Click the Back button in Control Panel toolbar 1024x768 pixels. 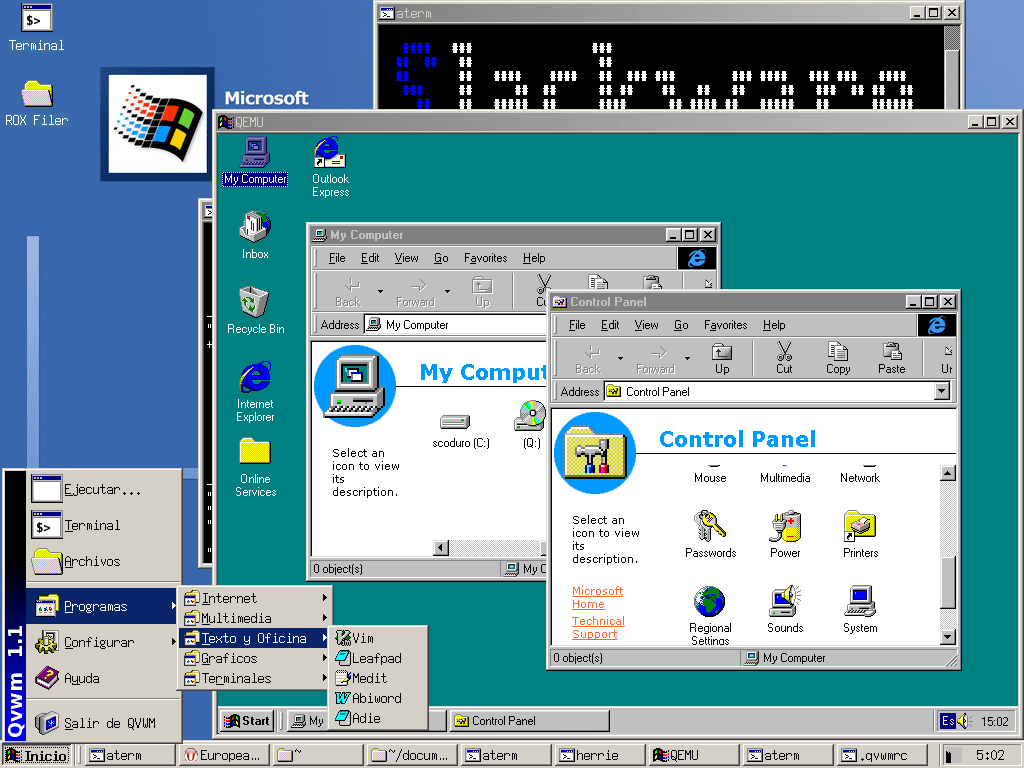pos(588,359)
